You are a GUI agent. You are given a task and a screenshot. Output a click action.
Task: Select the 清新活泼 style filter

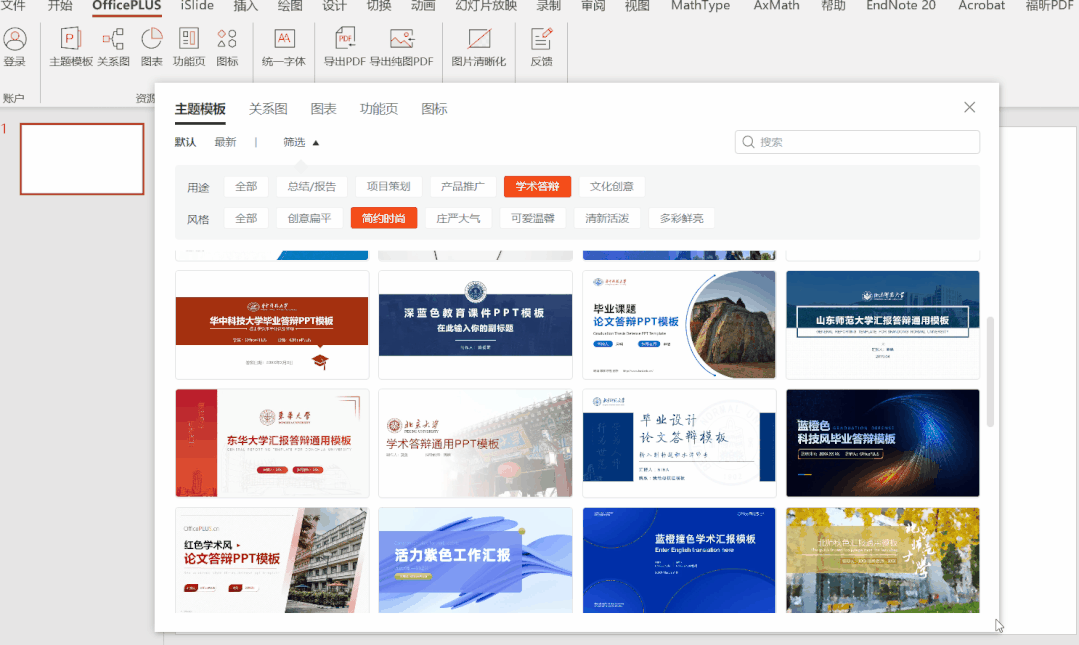coord(607,218)
